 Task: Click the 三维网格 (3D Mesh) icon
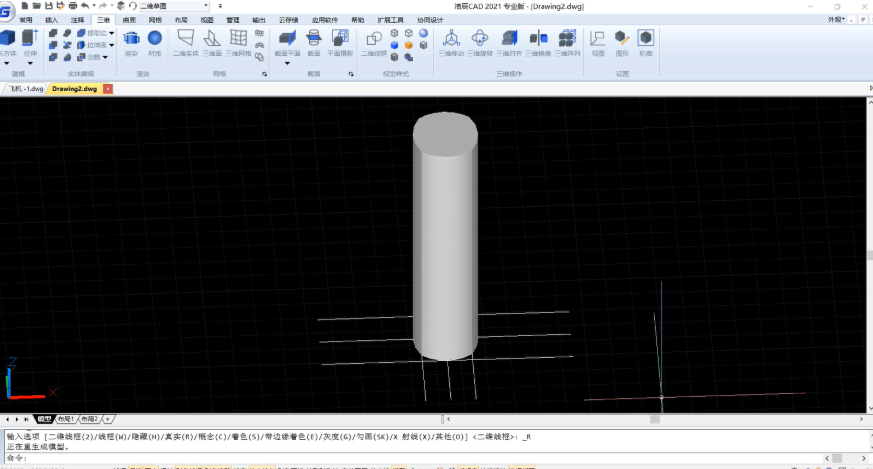tap(239, 39)
